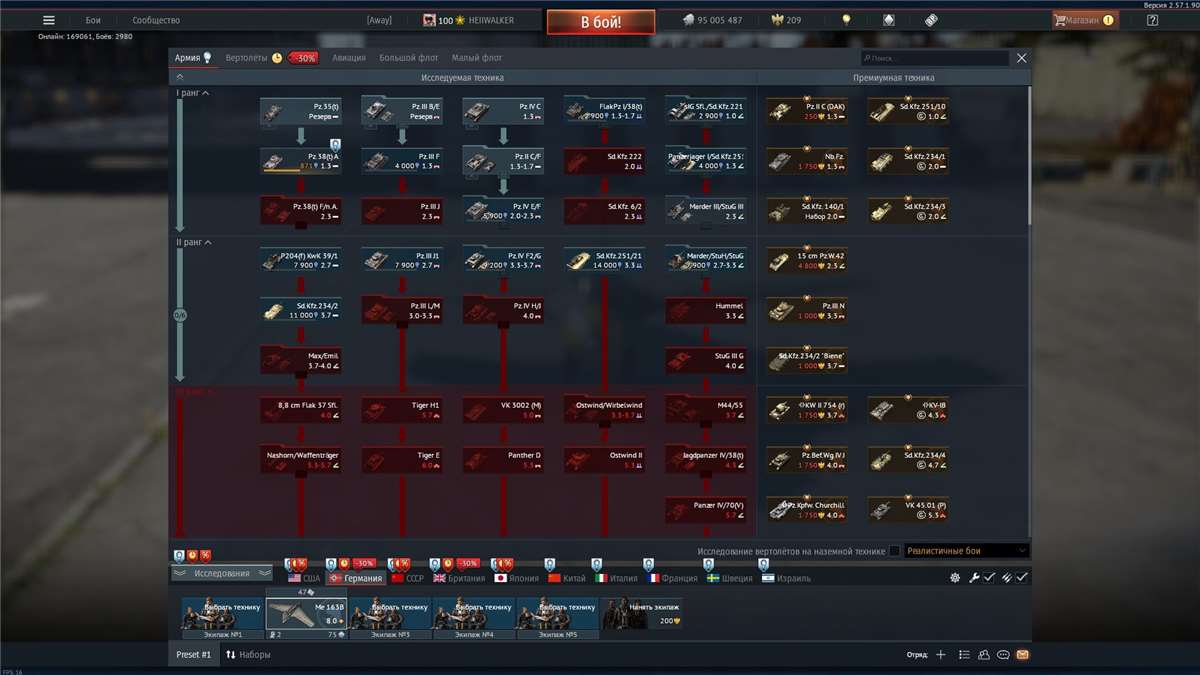Click the light bulb icon in top bar
Image resolution: width=1200 pixels, height=675 pixels.
coord(846,20)
